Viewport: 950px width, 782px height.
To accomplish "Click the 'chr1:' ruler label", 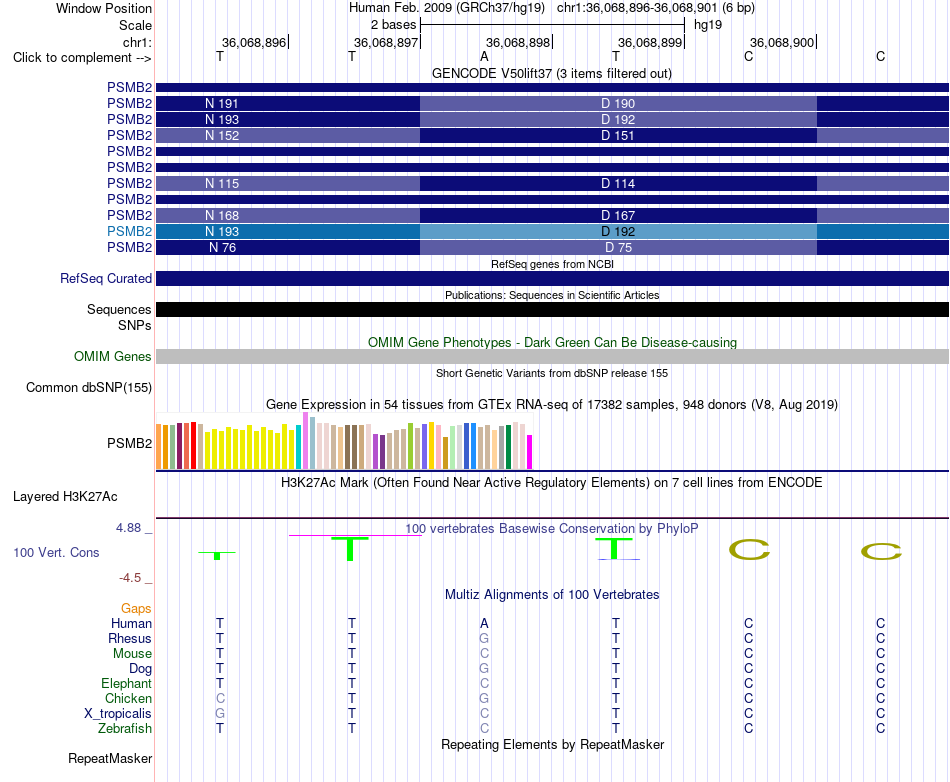I will coord(137,42).
